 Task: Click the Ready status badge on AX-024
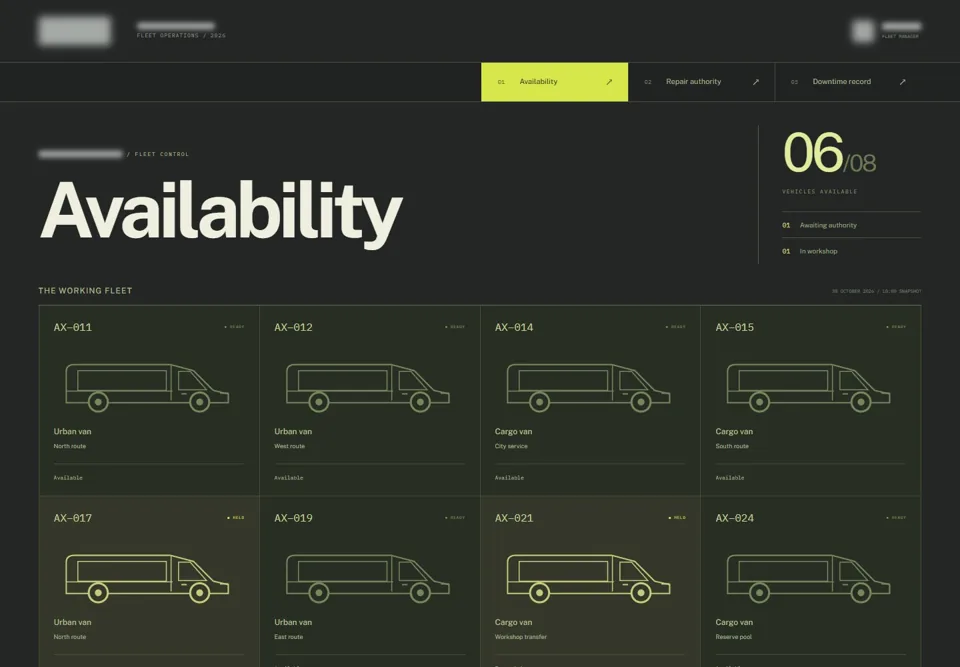pos(896,518)
